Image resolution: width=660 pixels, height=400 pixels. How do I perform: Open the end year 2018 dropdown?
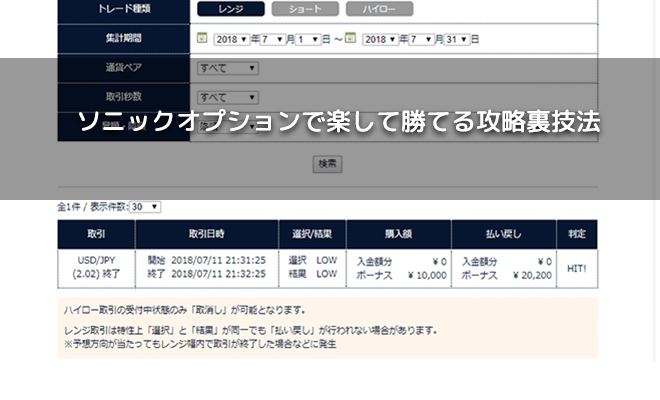(380, 40)
